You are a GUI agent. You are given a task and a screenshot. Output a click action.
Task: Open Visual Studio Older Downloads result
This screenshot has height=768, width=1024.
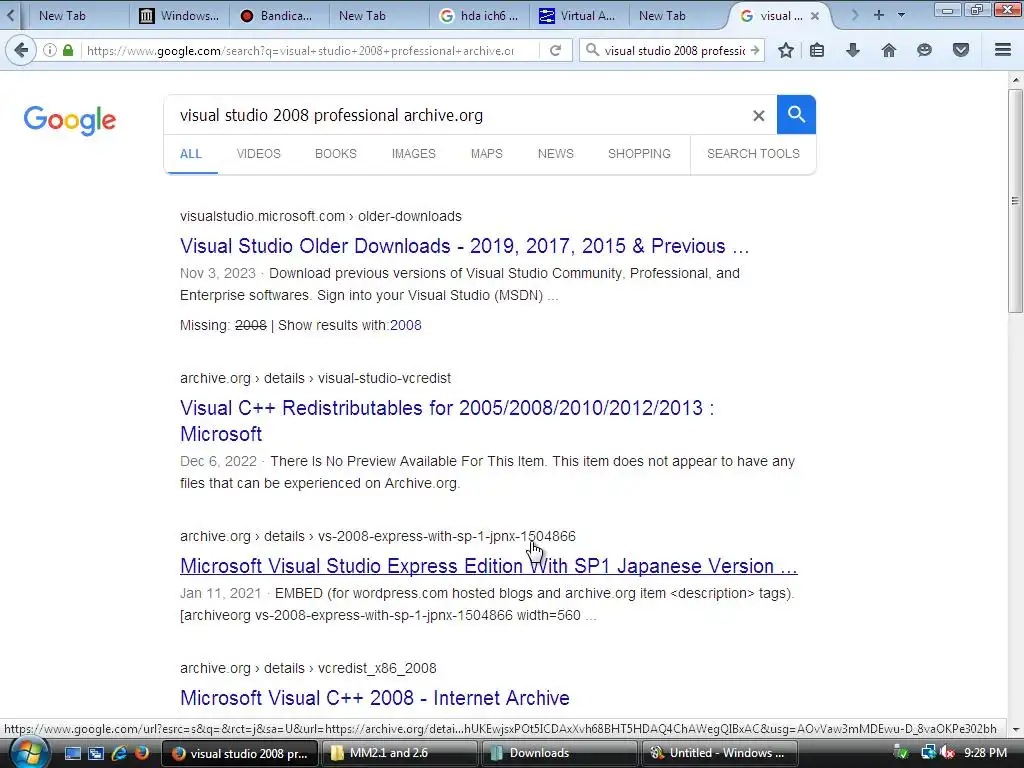tap(464, 246)
